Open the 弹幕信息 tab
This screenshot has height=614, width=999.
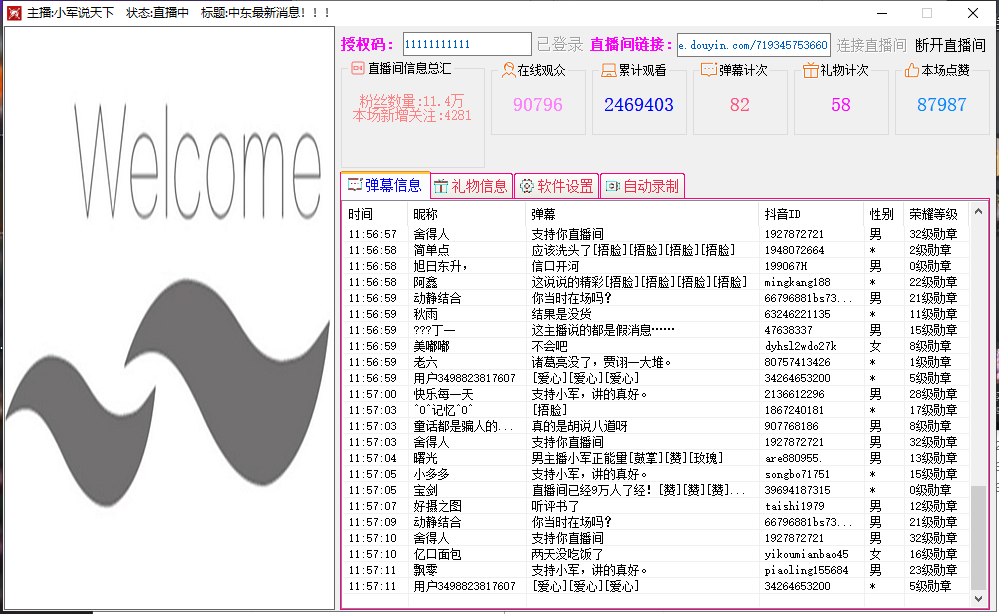385,185
